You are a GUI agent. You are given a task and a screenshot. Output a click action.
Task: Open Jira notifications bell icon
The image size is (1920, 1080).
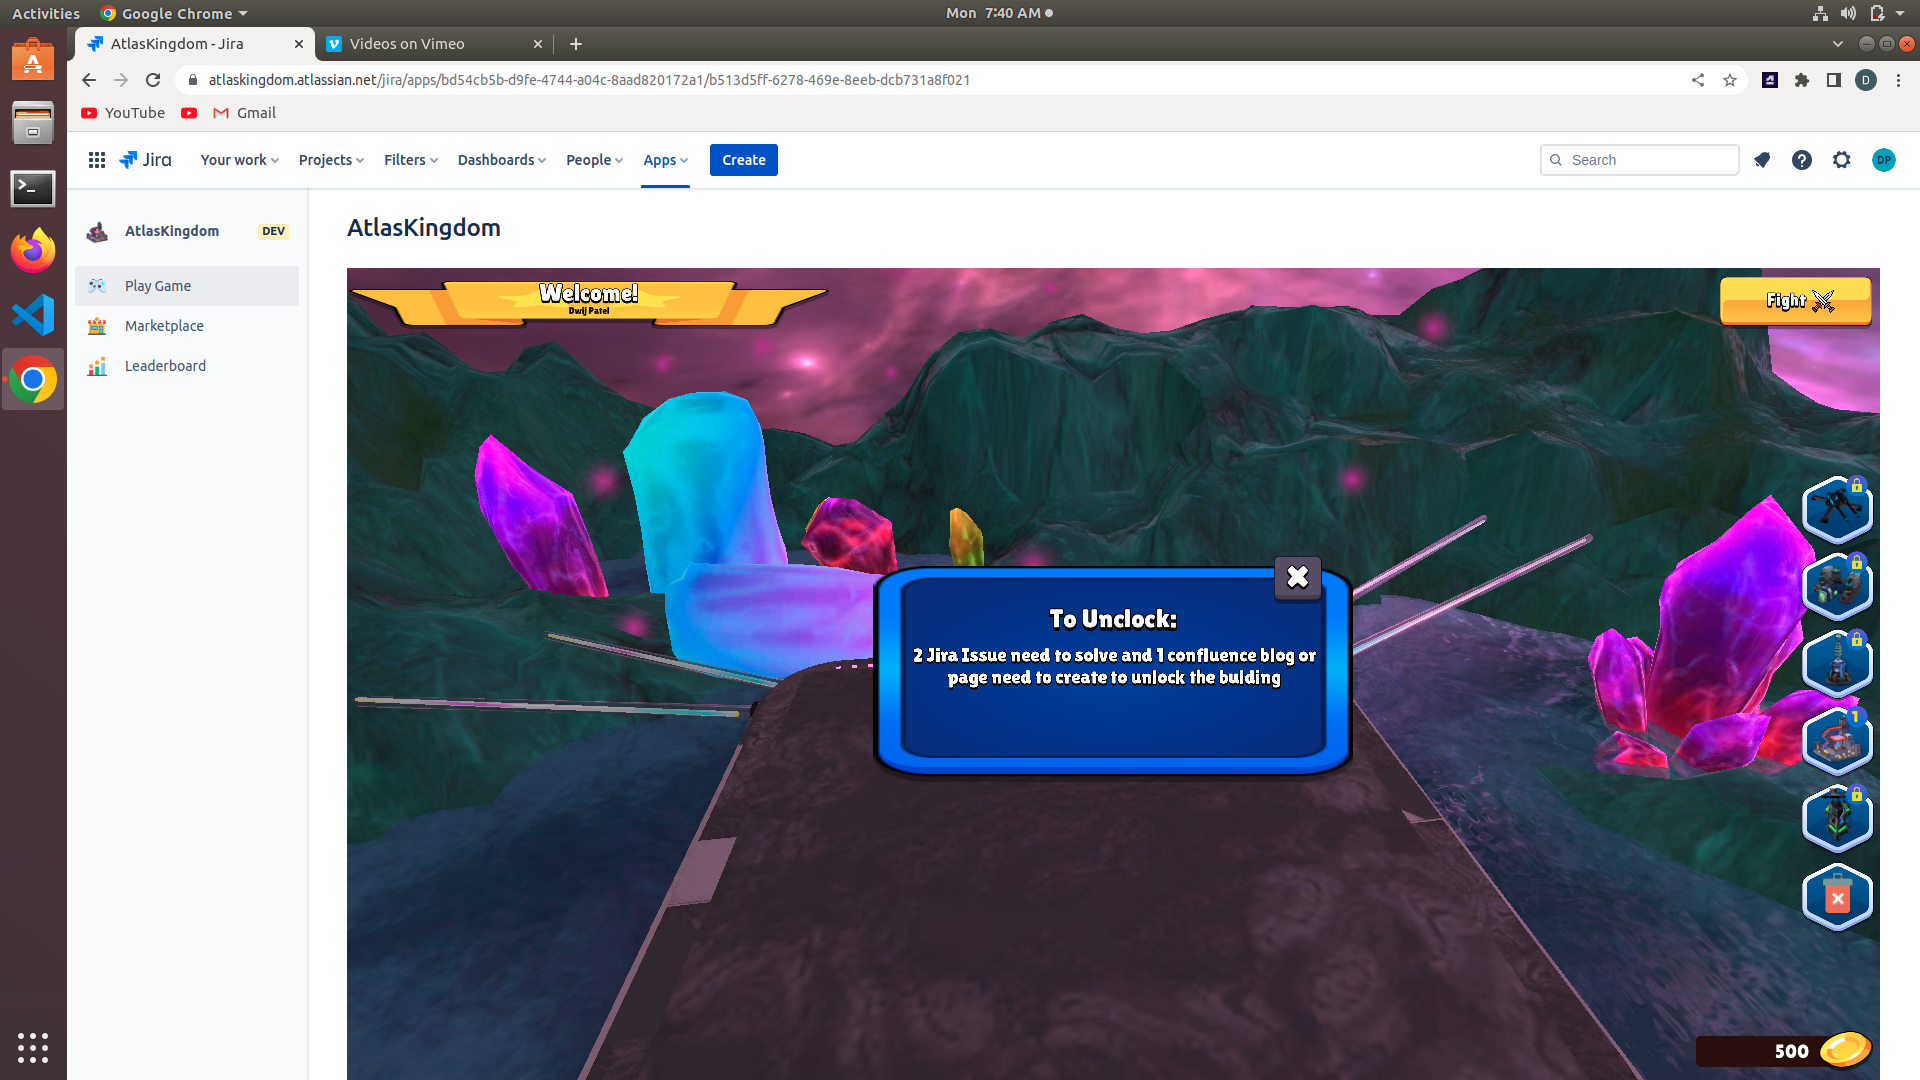pos(1762,160)
